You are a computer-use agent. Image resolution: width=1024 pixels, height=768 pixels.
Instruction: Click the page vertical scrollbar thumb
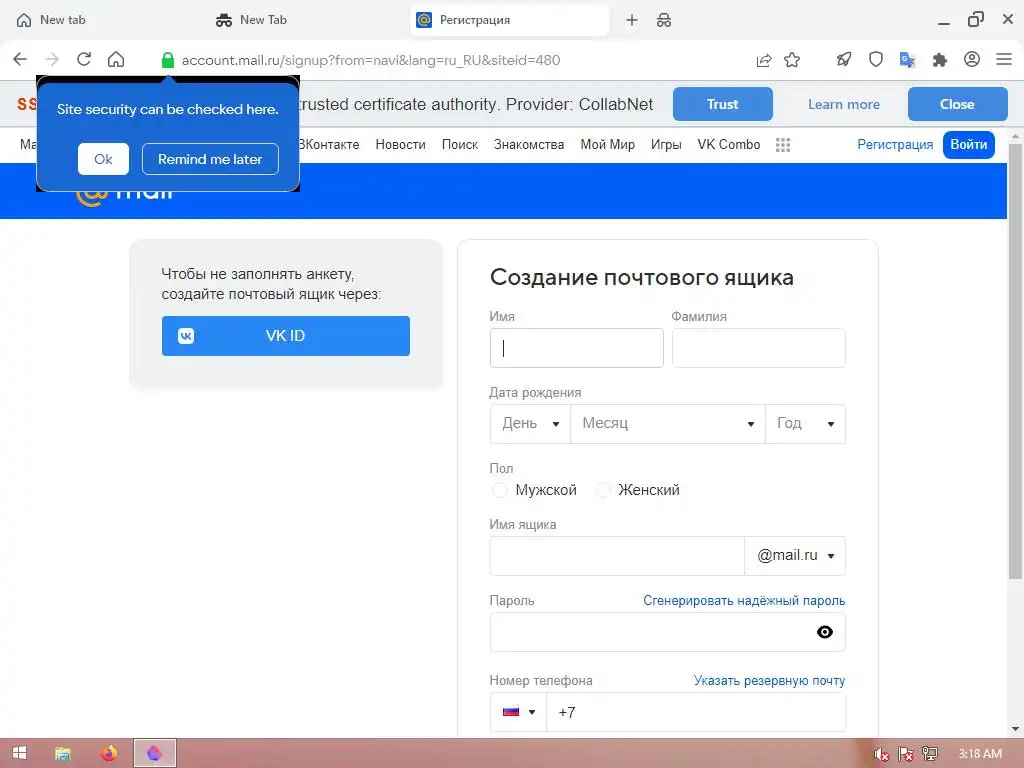pos(1015,361)
